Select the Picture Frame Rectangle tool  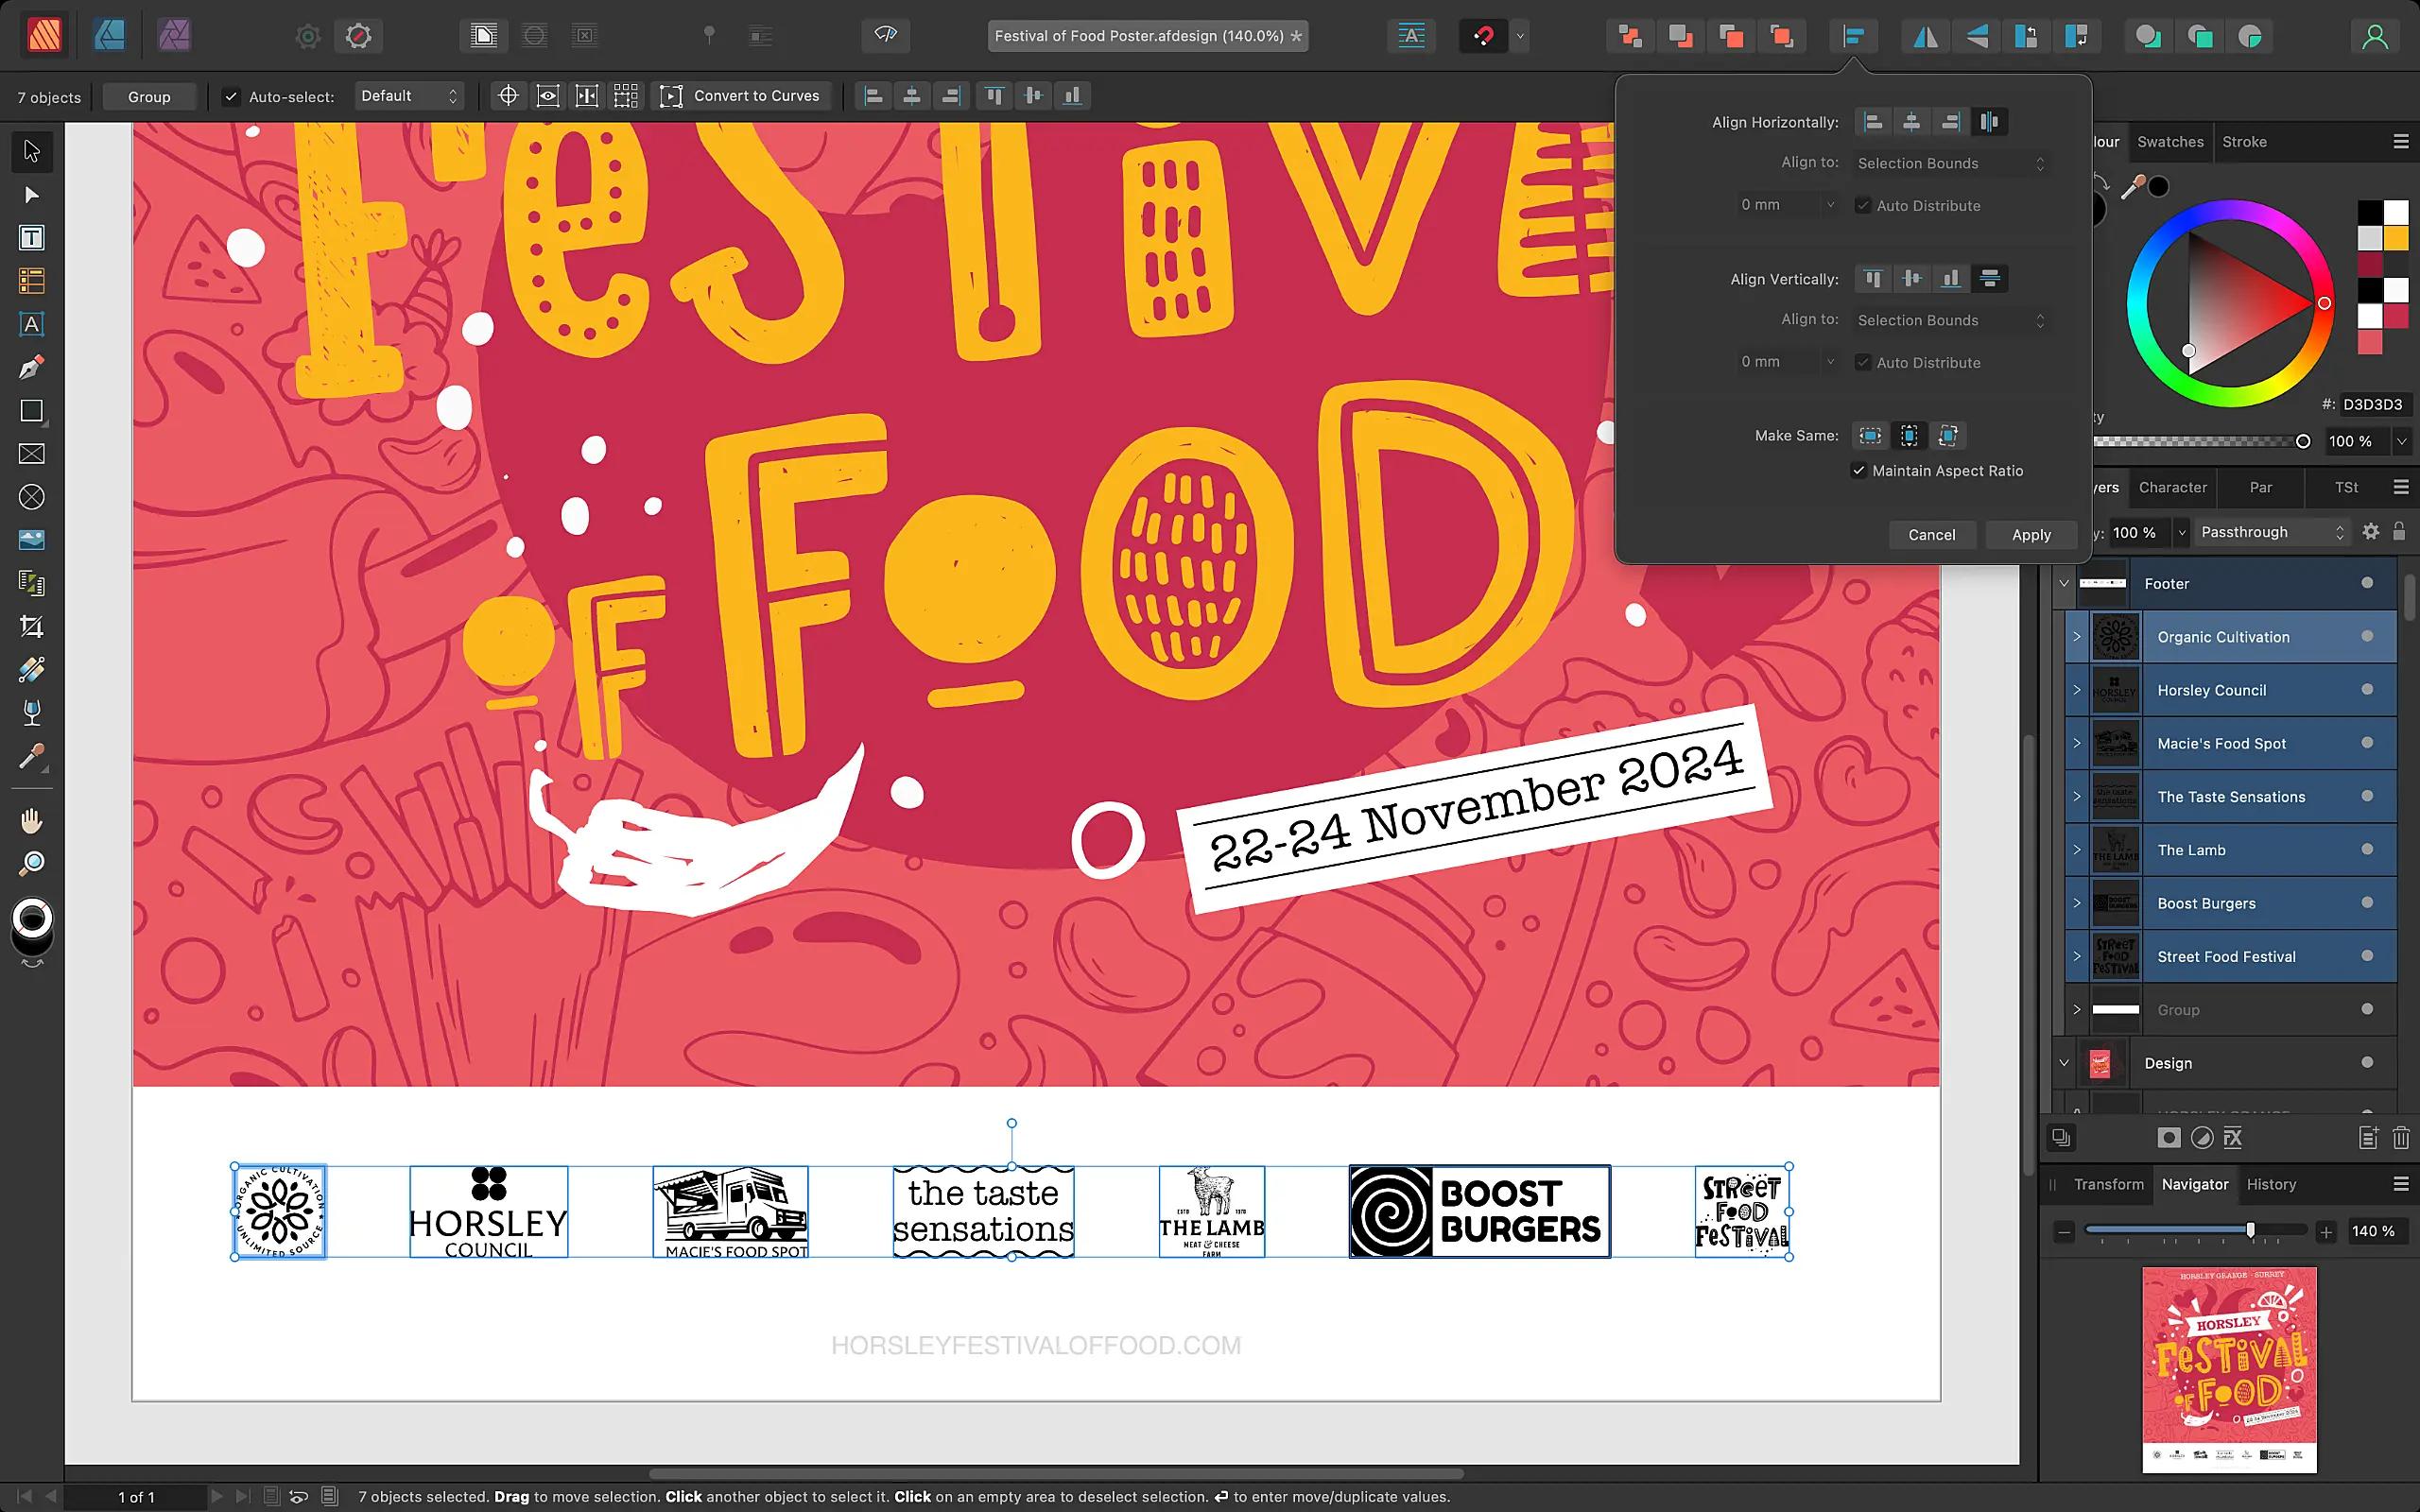point(31,454)
